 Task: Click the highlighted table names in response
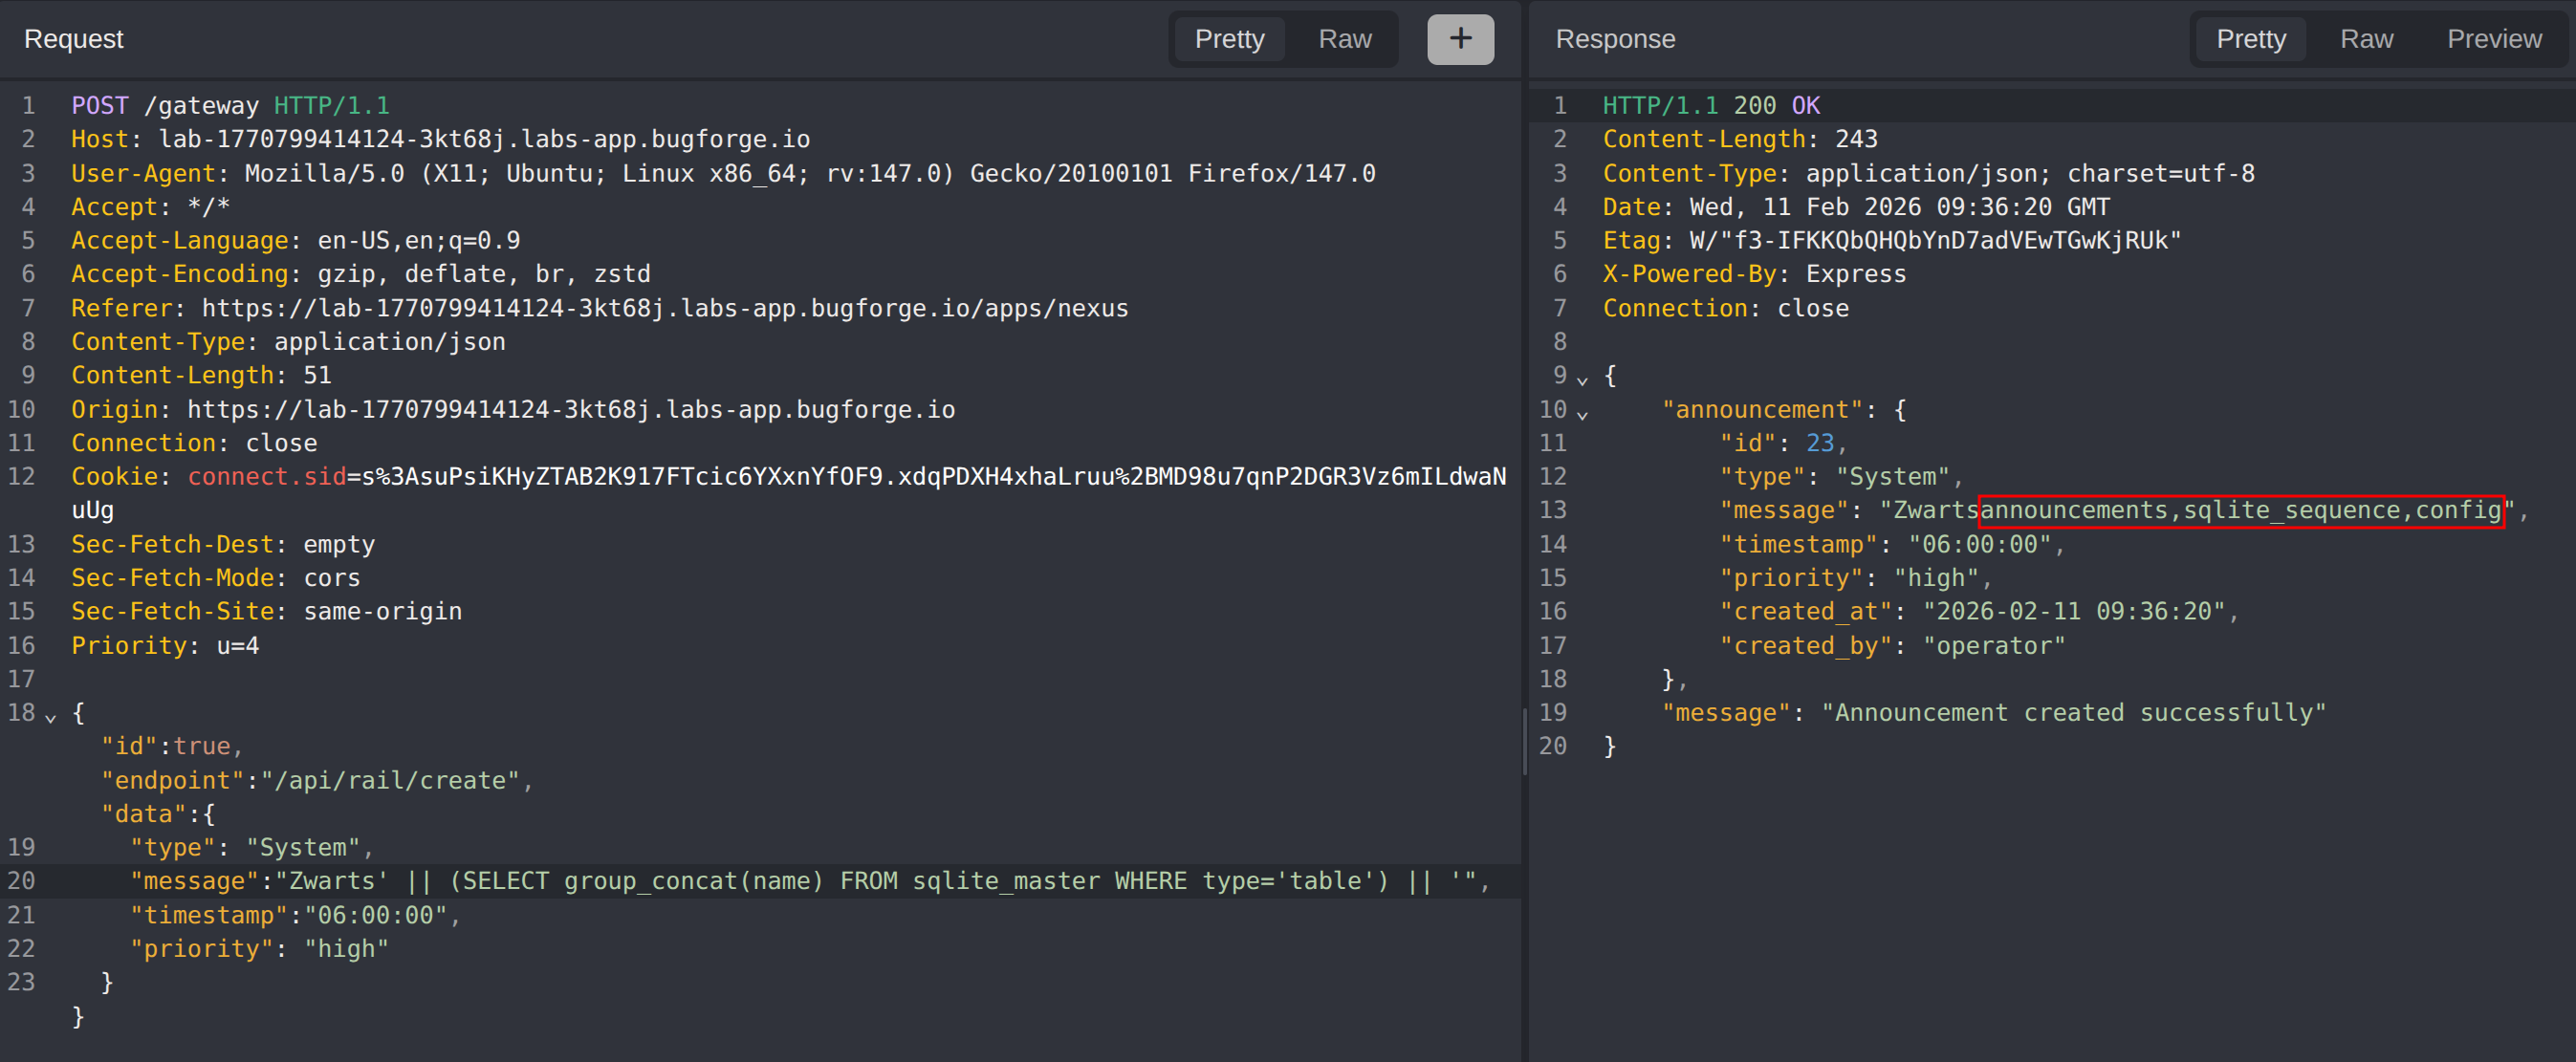click(2240, 511)
